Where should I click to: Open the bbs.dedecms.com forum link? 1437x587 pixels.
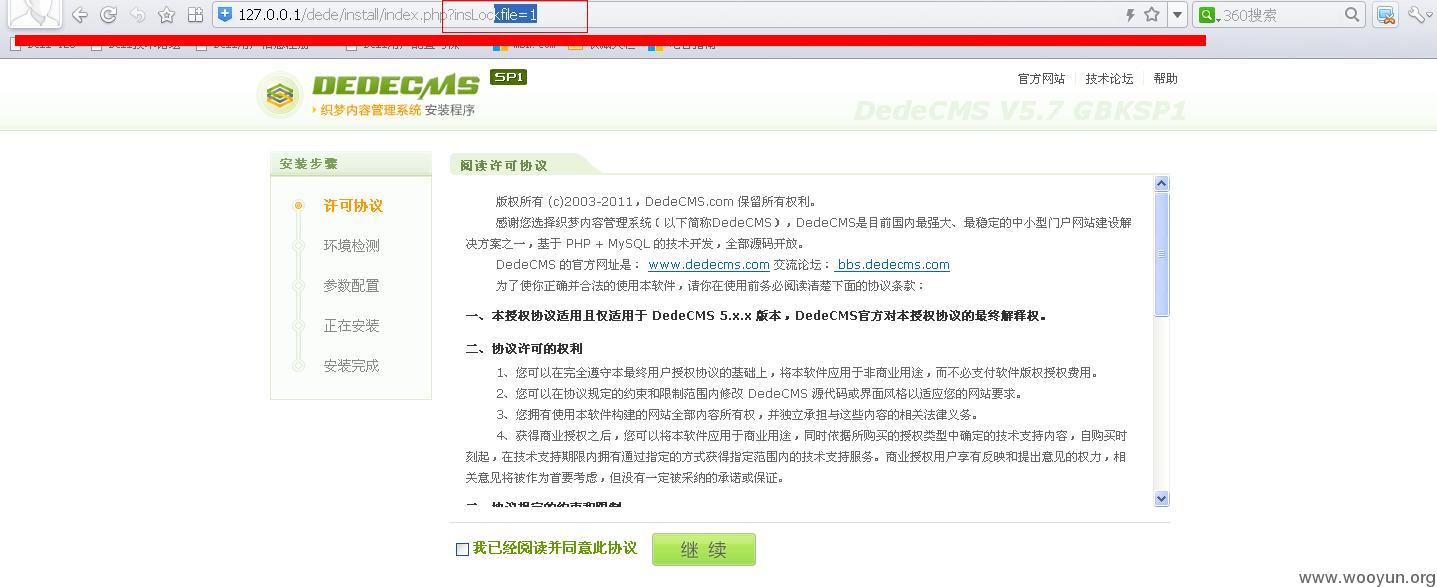click(x=892, y=265)
